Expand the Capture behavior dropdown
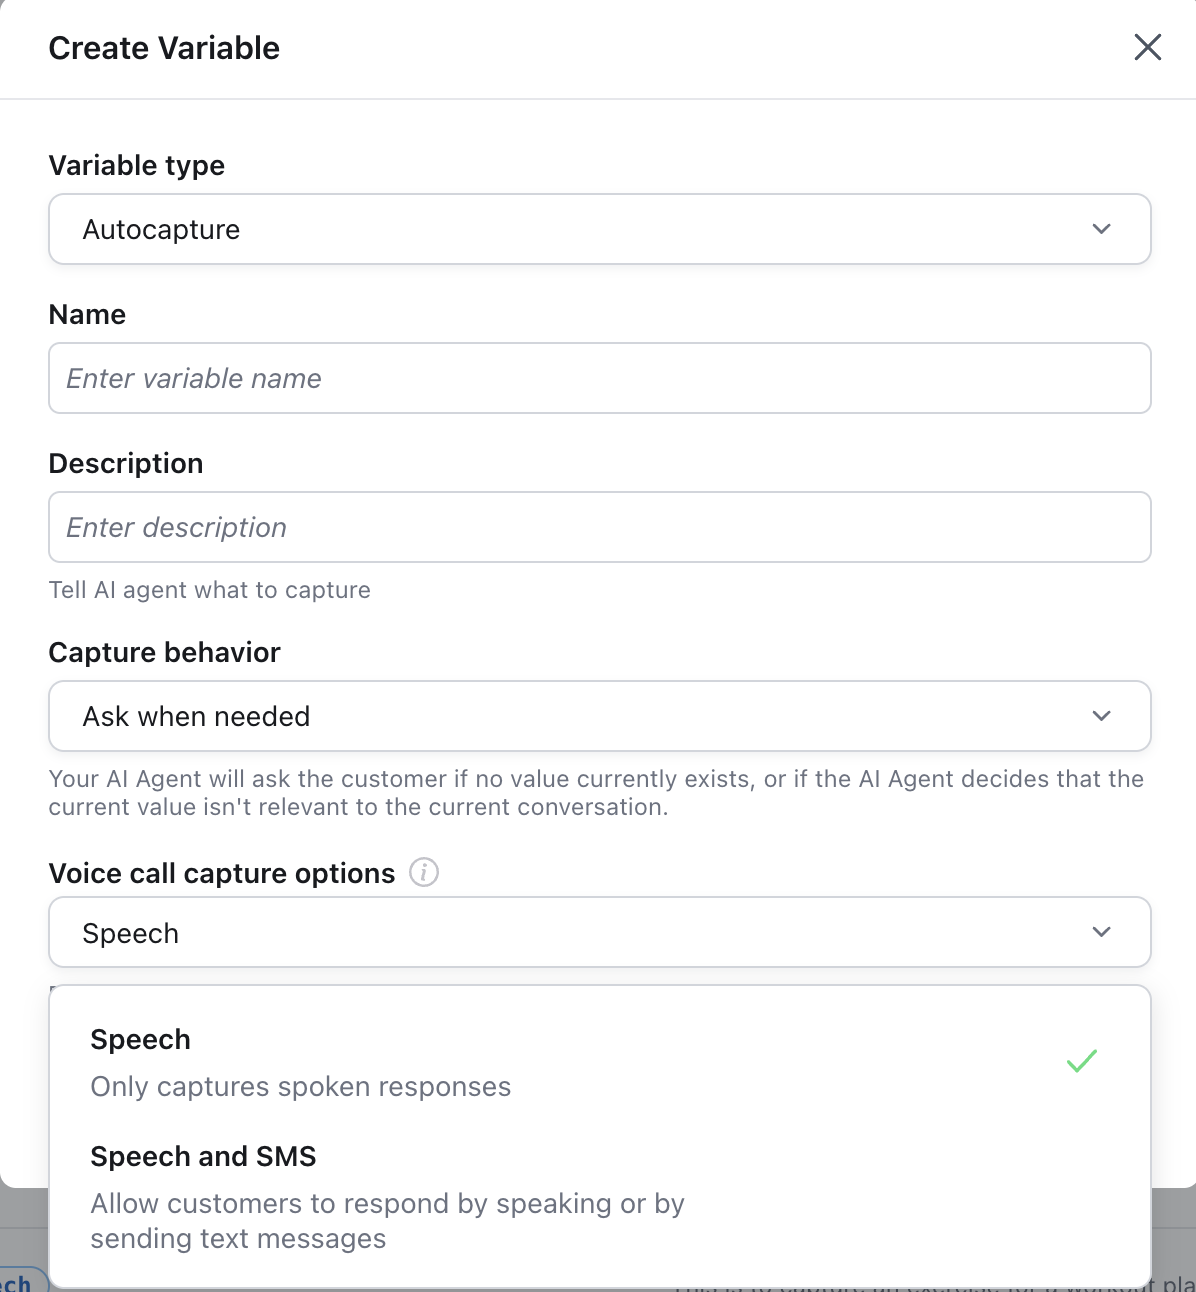 pos(599,716)
